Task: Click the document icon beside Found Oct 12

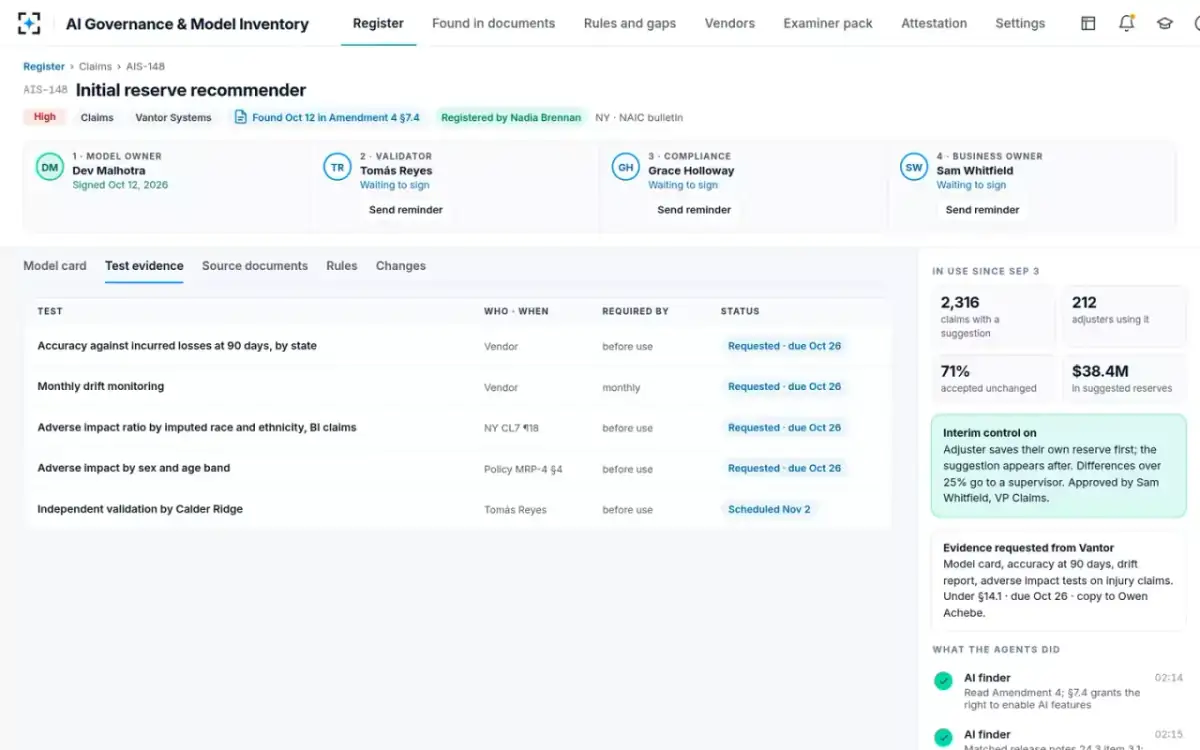Action: point(240,117)
